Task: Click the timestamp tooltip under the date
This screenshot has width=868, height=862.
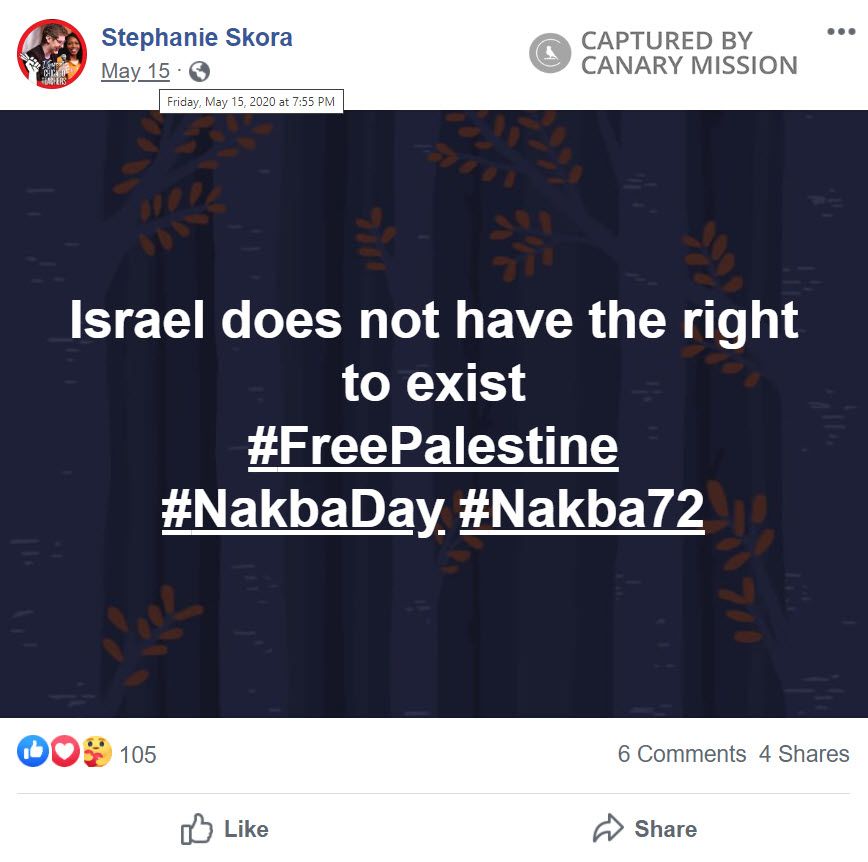Action: click(x=250, y=100)
